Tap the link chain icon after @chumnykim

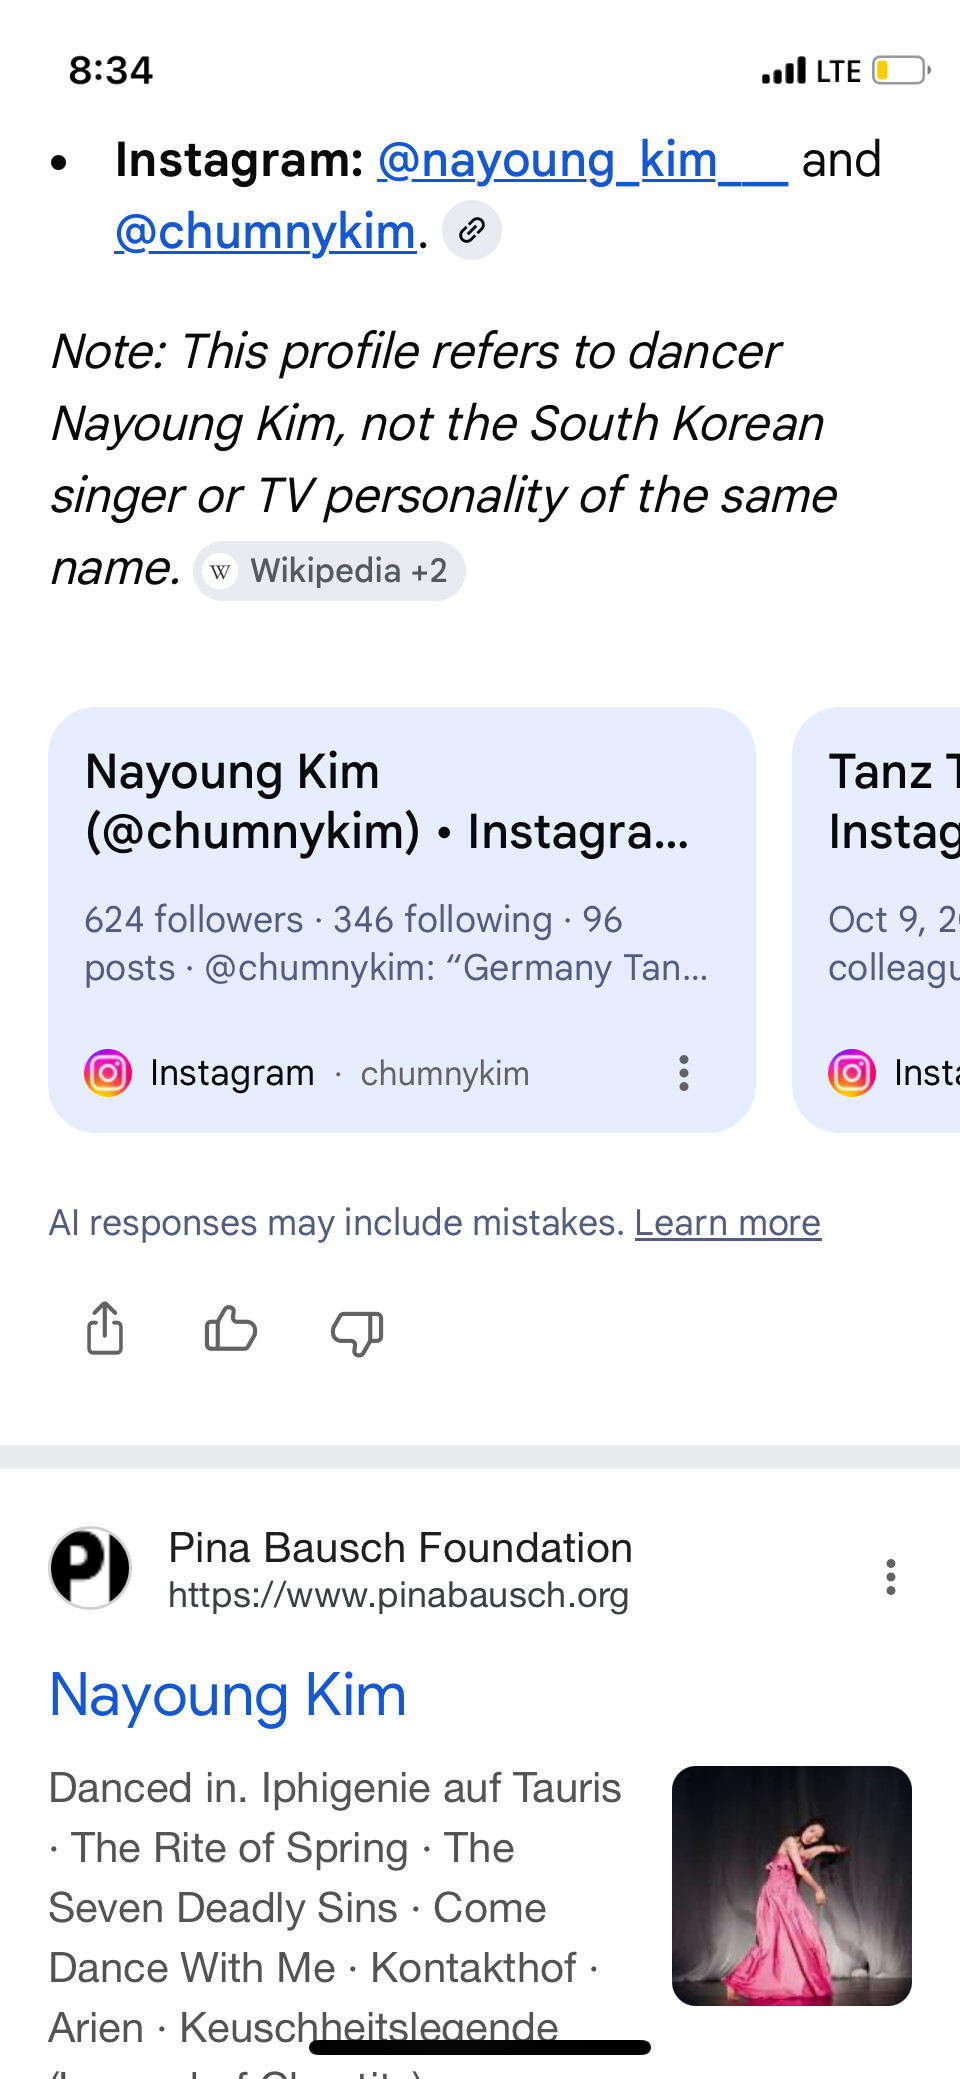click(472, 231)
